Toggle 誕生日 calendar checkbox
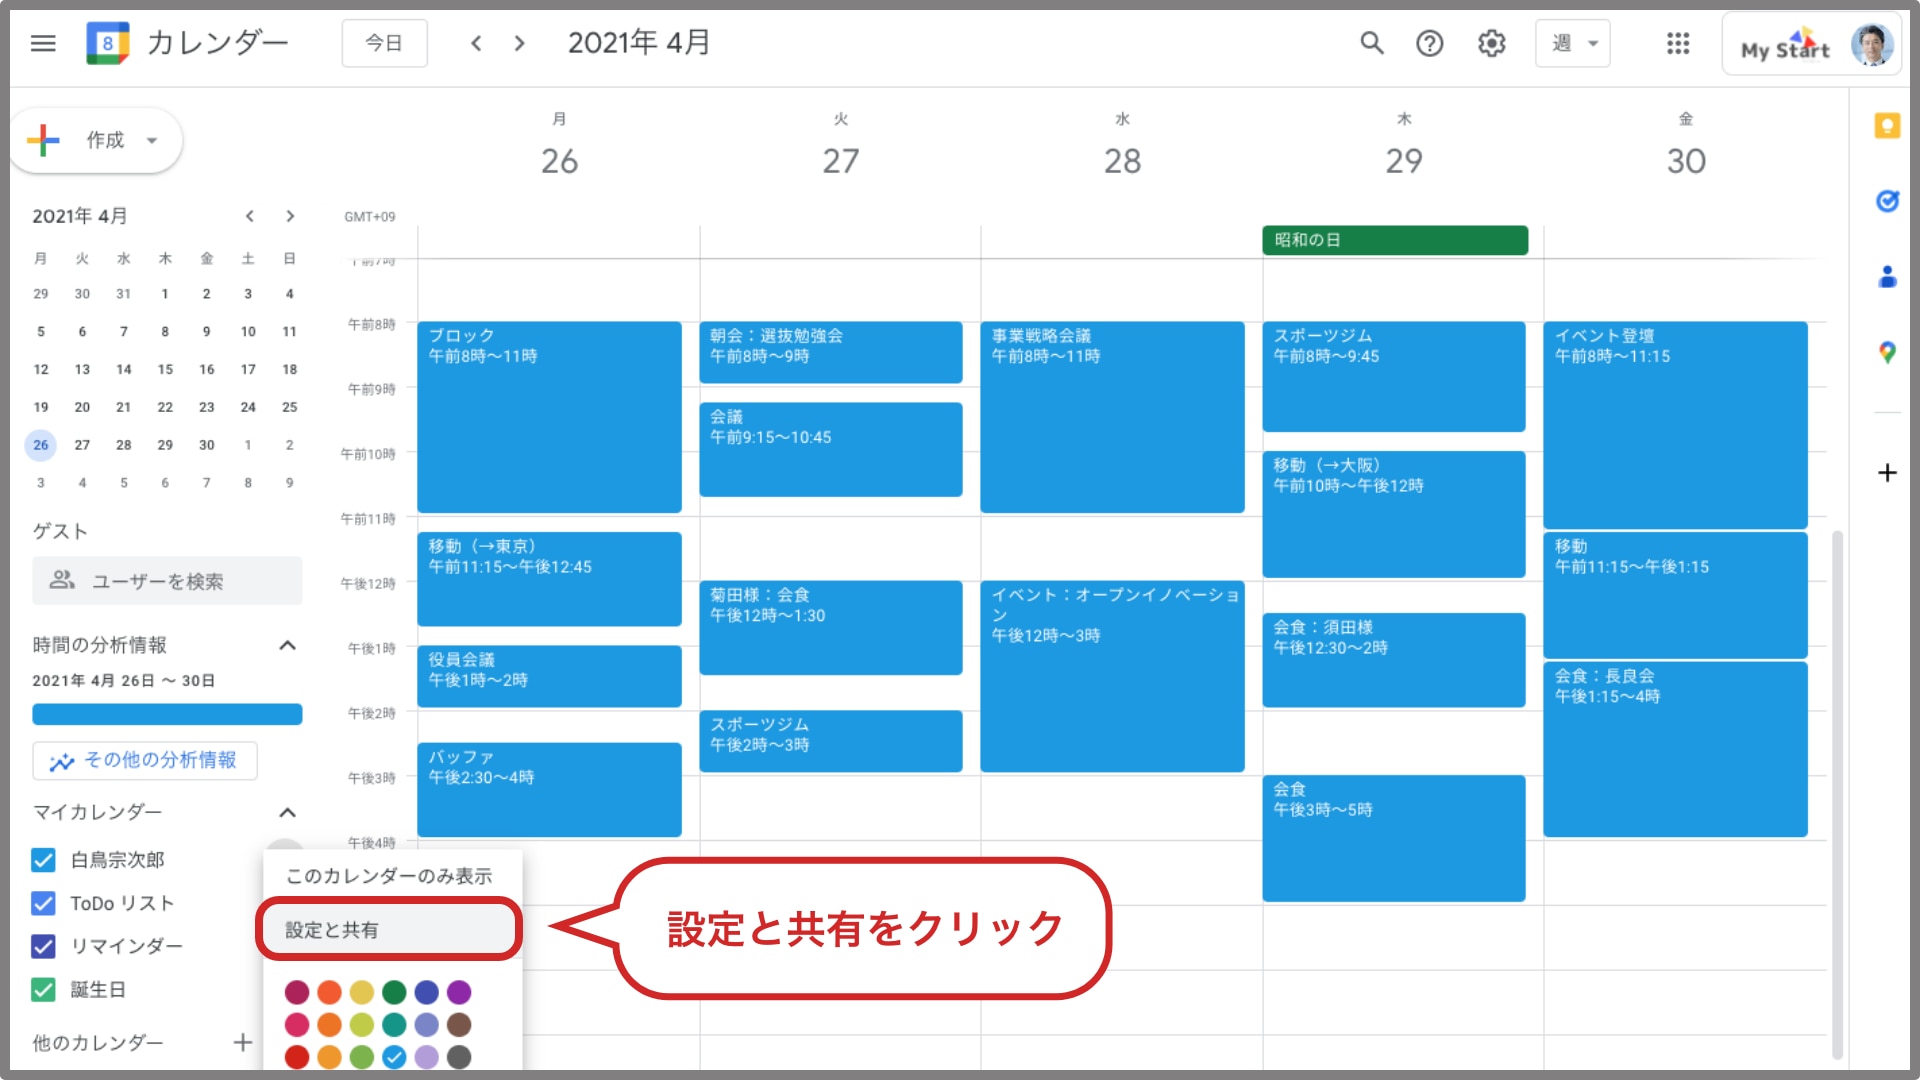Image resolution: width=1920 pixels, height=1080 pixels. 43,990
